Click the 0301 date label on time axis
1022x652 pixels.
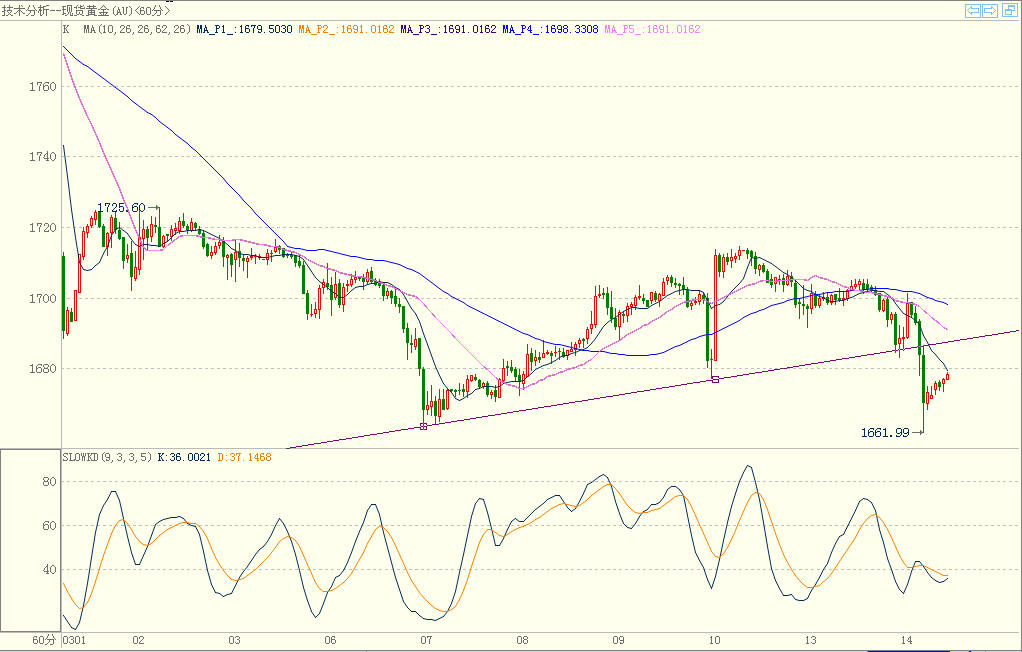pos(74,640)
